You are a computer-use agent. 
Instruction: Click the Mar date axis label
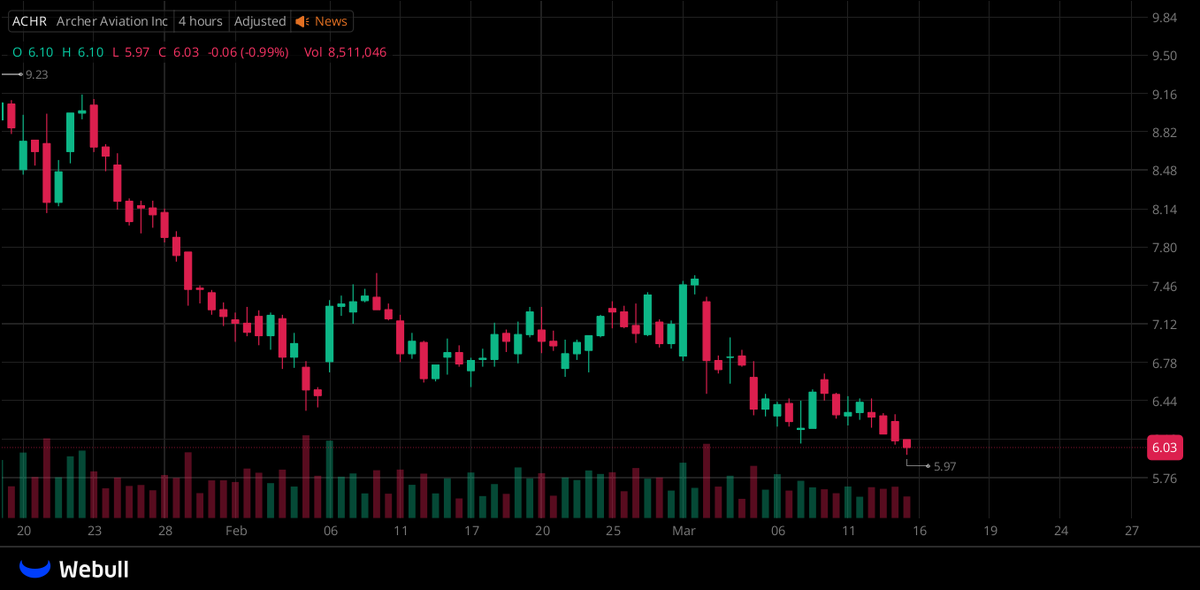tap(683, 531)
